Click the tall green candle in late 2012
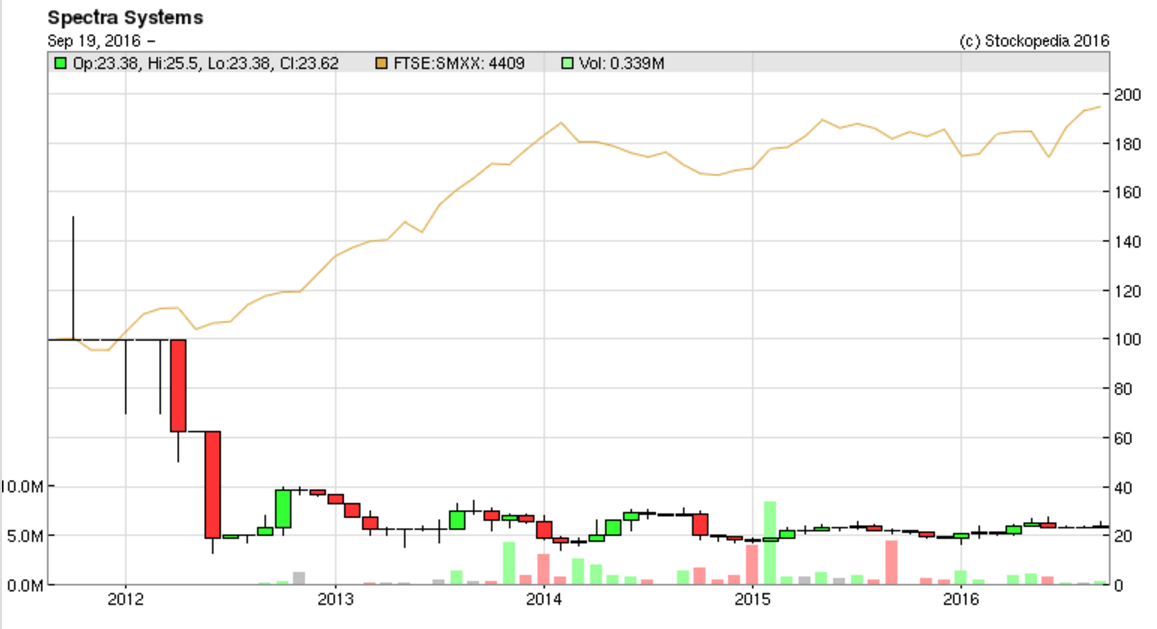Image resolution: width=1157 pixels, height=629 pixels. coord(283,509)
